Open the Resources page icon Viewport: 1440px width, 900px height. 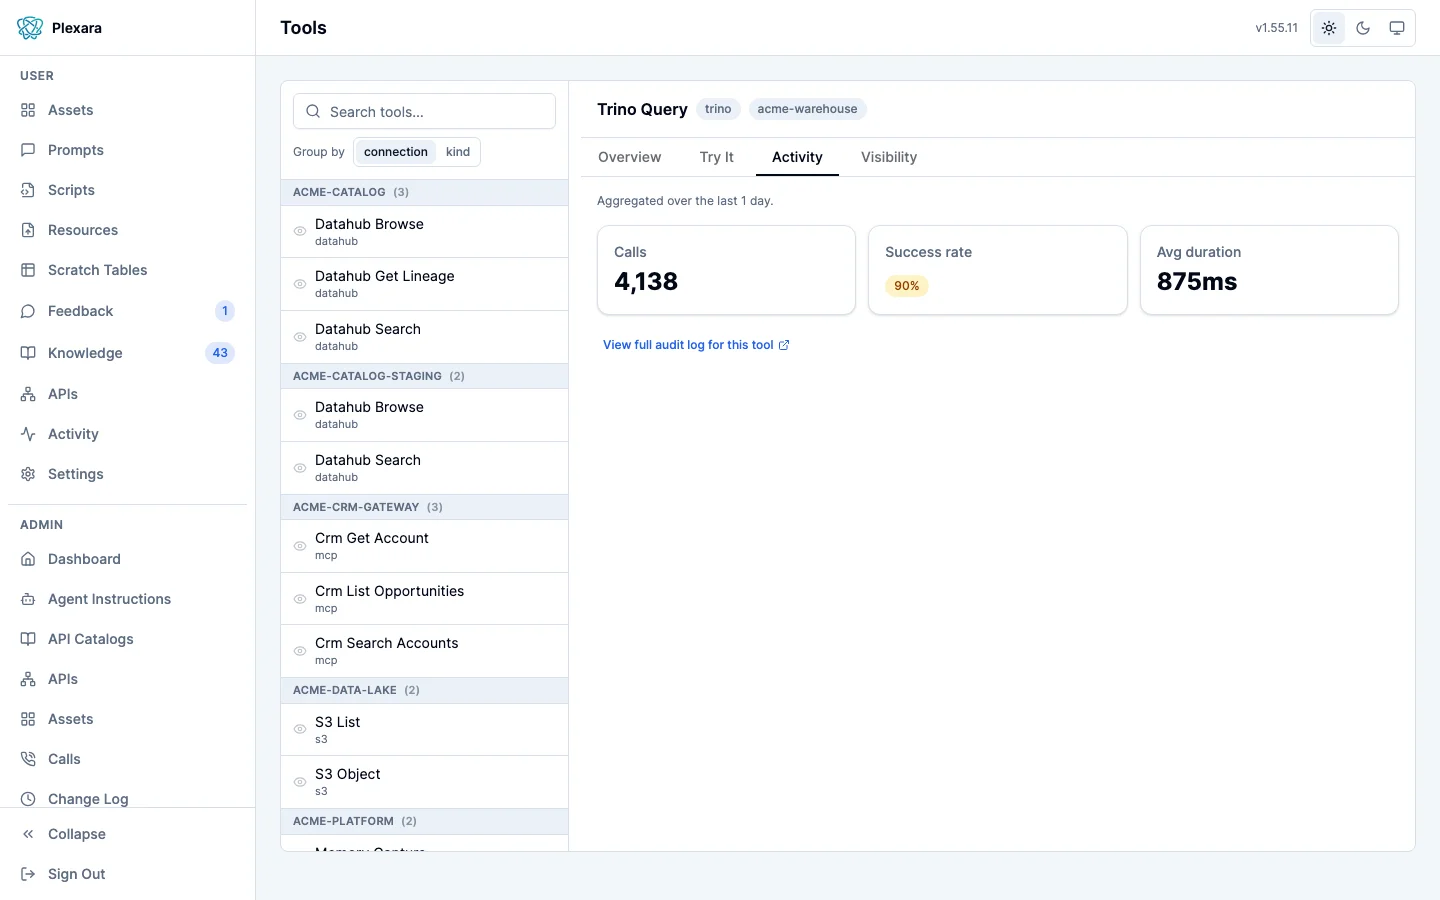pyautogui.click(x=28, y=230)
